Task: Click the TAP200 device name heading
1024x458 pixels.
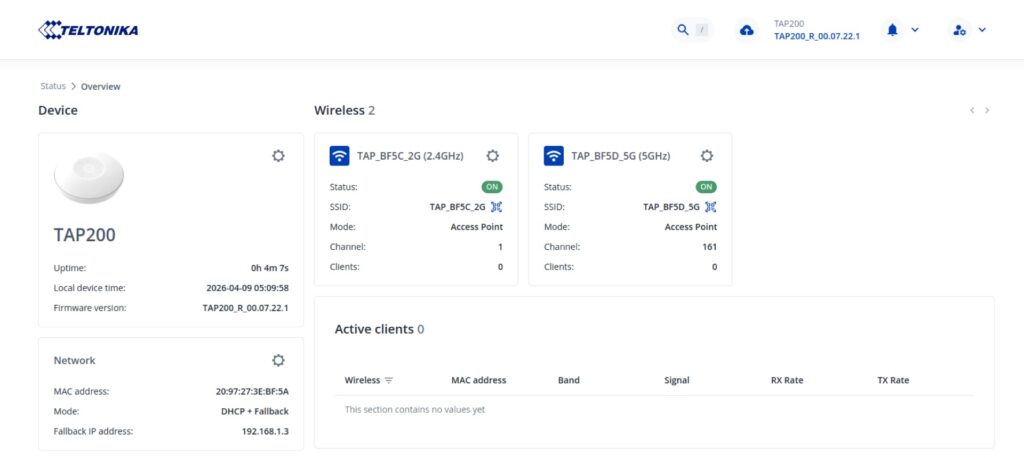Action: click(x=85, y=235)
